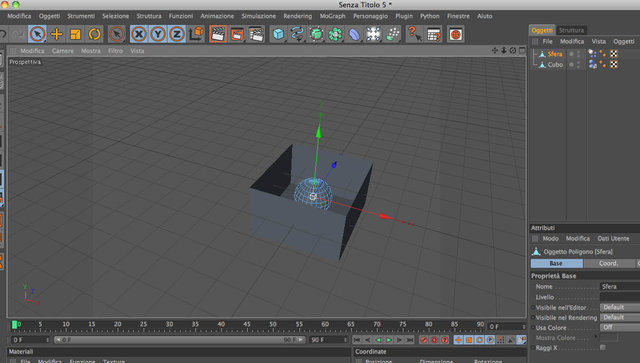Image resolution: width=640 pixels, height=363 pixels.
Task: Open the spline tools icon
Action: (297, 34)
